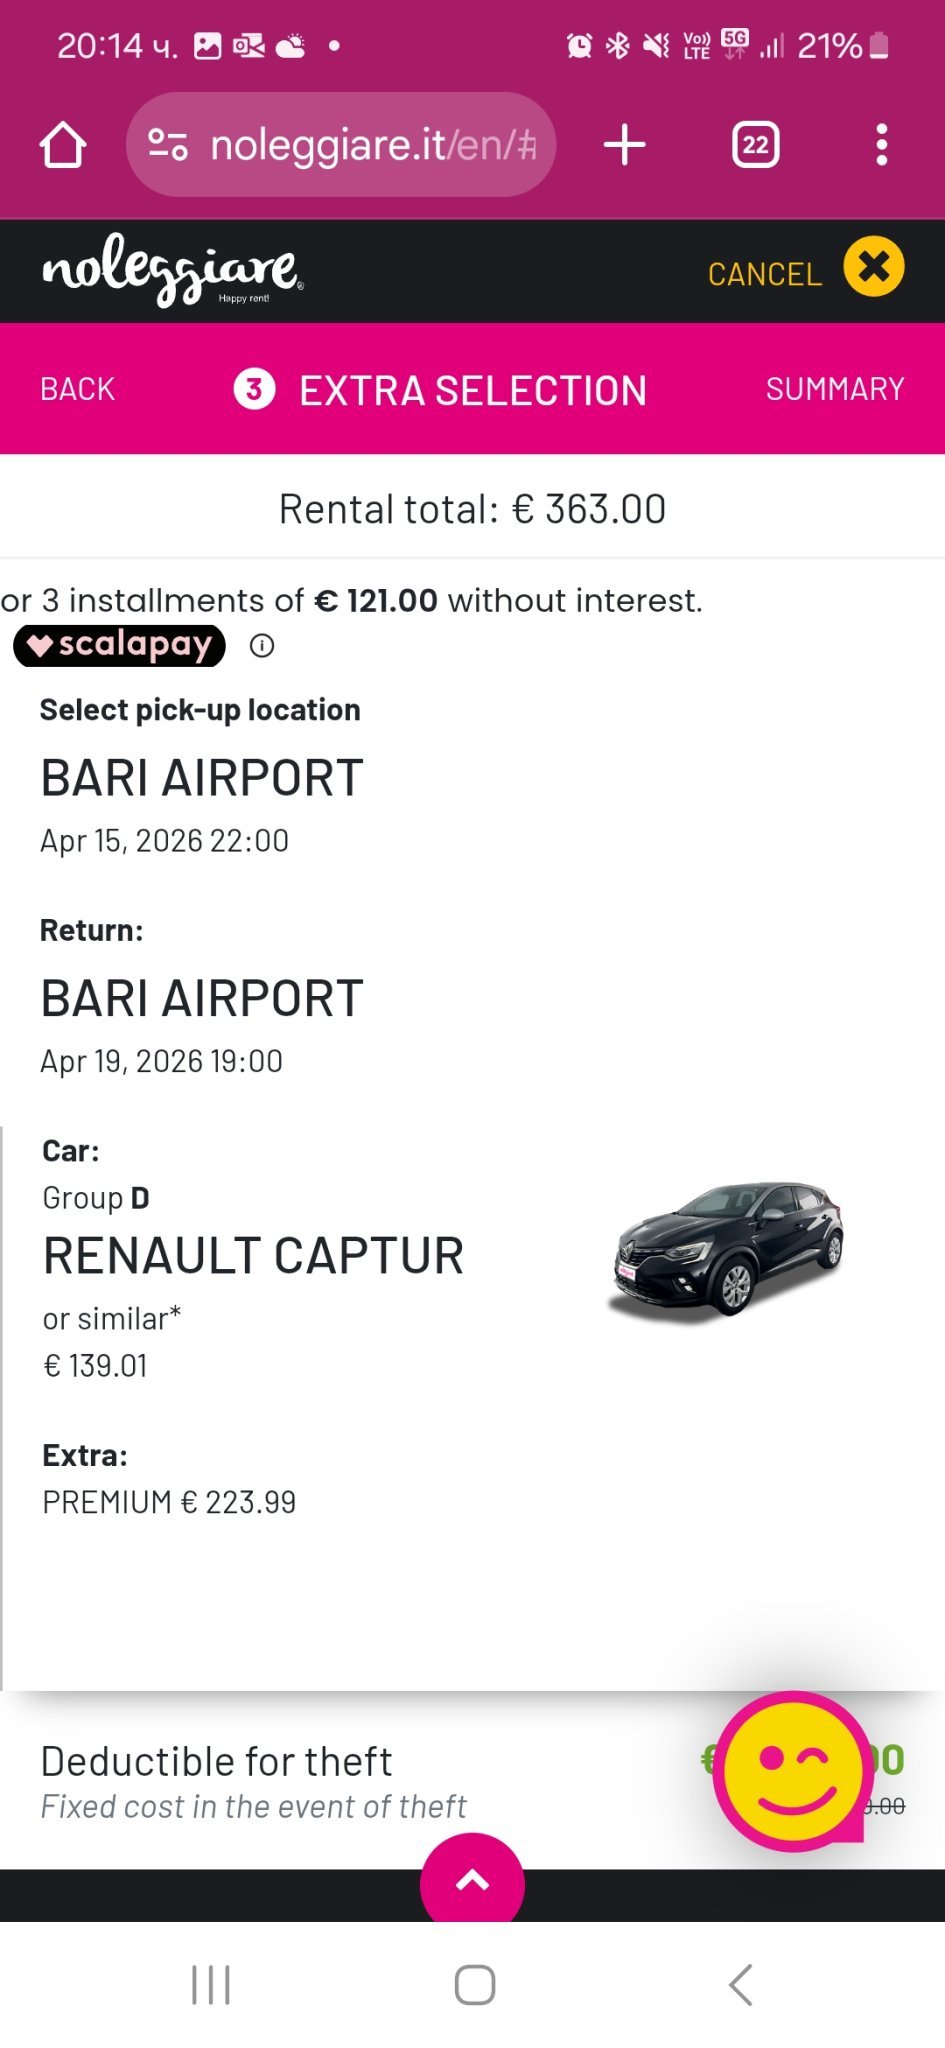
Task: Open the browser three-dot menu
Action: pos(881,145)
